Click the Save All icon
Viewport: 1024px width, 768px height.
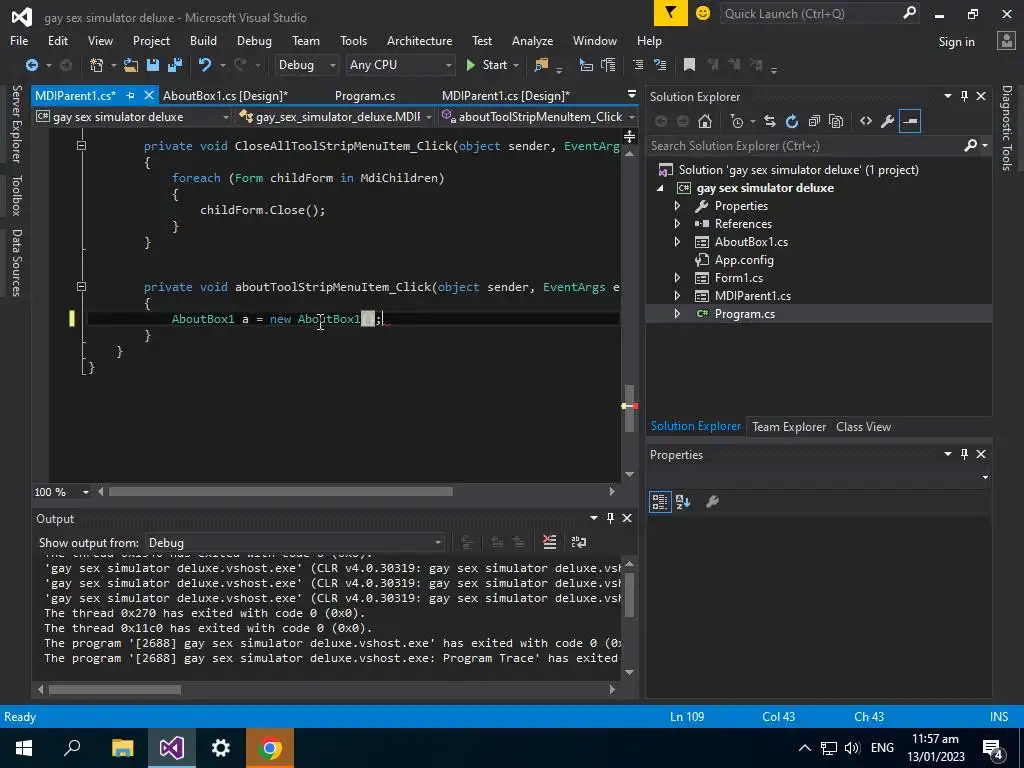(174, 65)
